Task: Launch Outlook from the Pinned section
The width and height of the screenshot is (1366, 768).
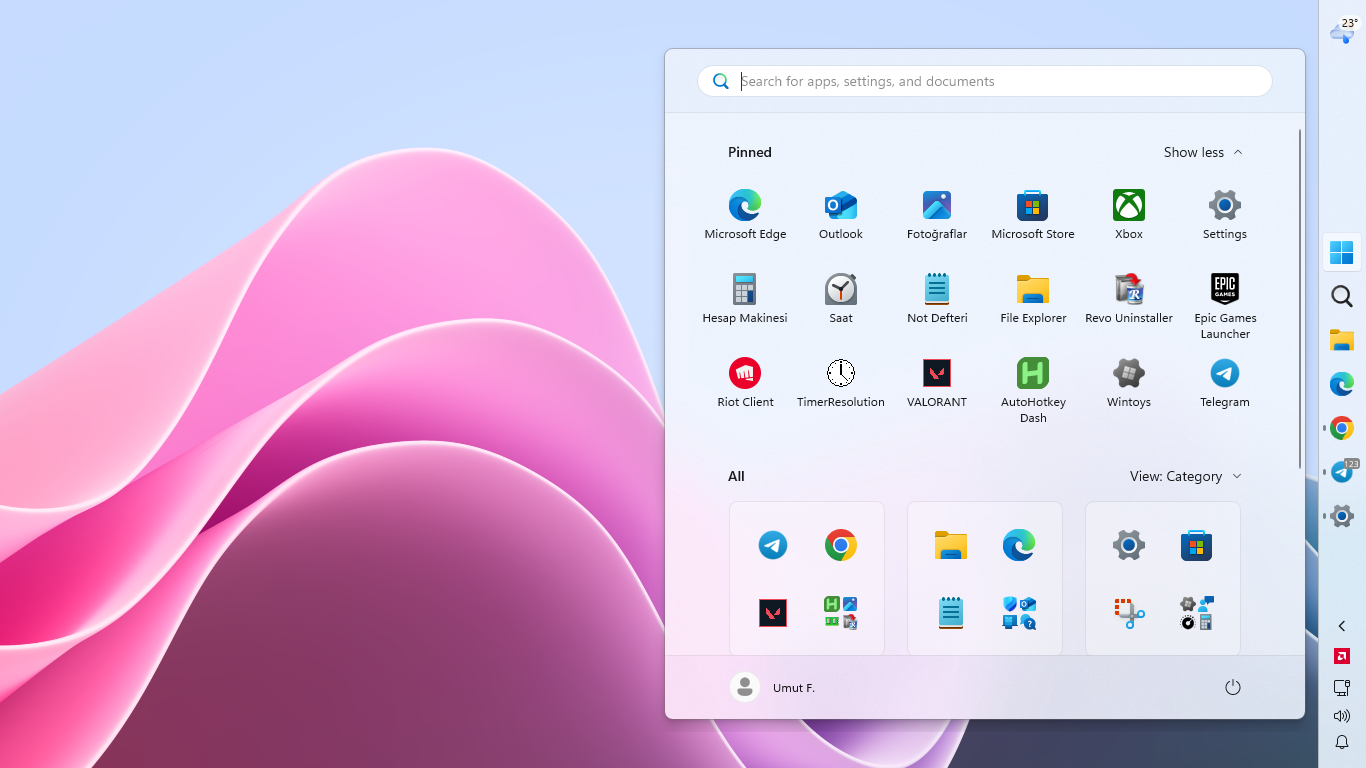Action: point(841,214)
